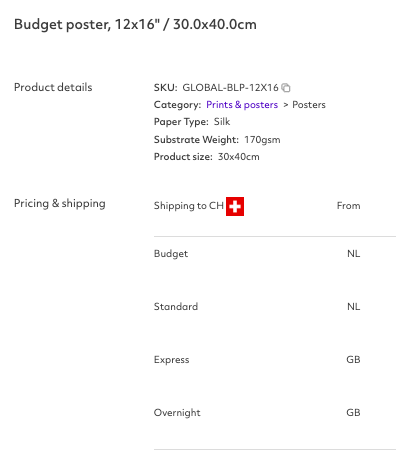Click the GB origin for Express shipping

[x=353, y=360]
